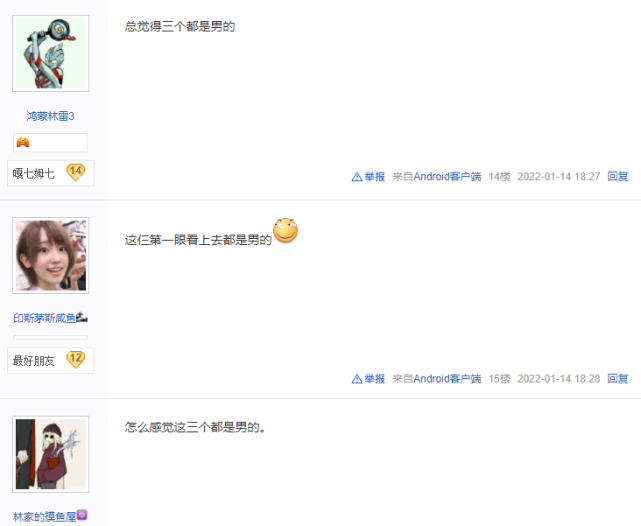641x526 pixels.
Task: Open the Ultraman avatar of 鸿蒙林雷3
Action: click(51, 54)
